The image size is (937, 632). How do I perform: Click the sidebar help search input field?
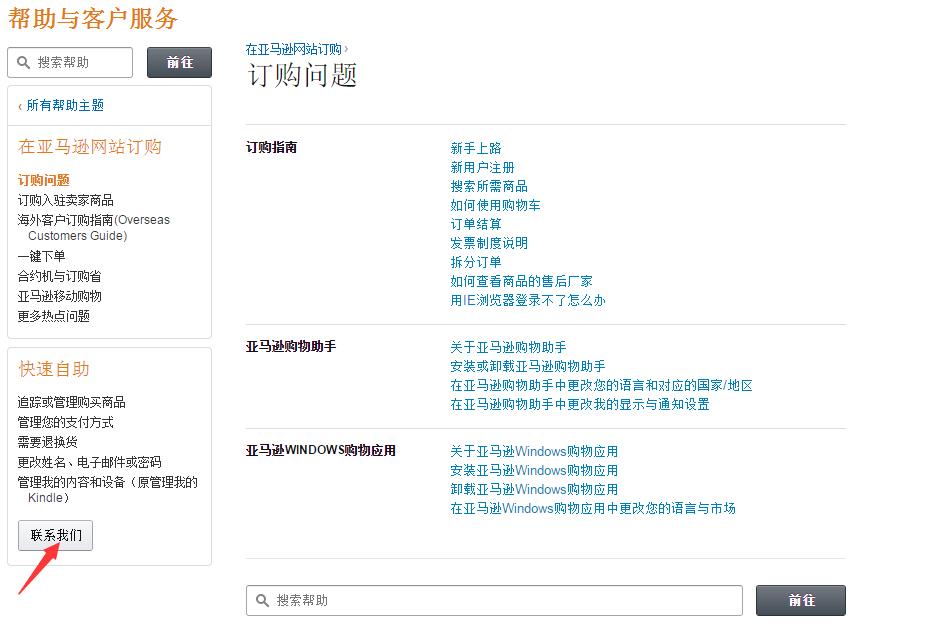point(70,62)
